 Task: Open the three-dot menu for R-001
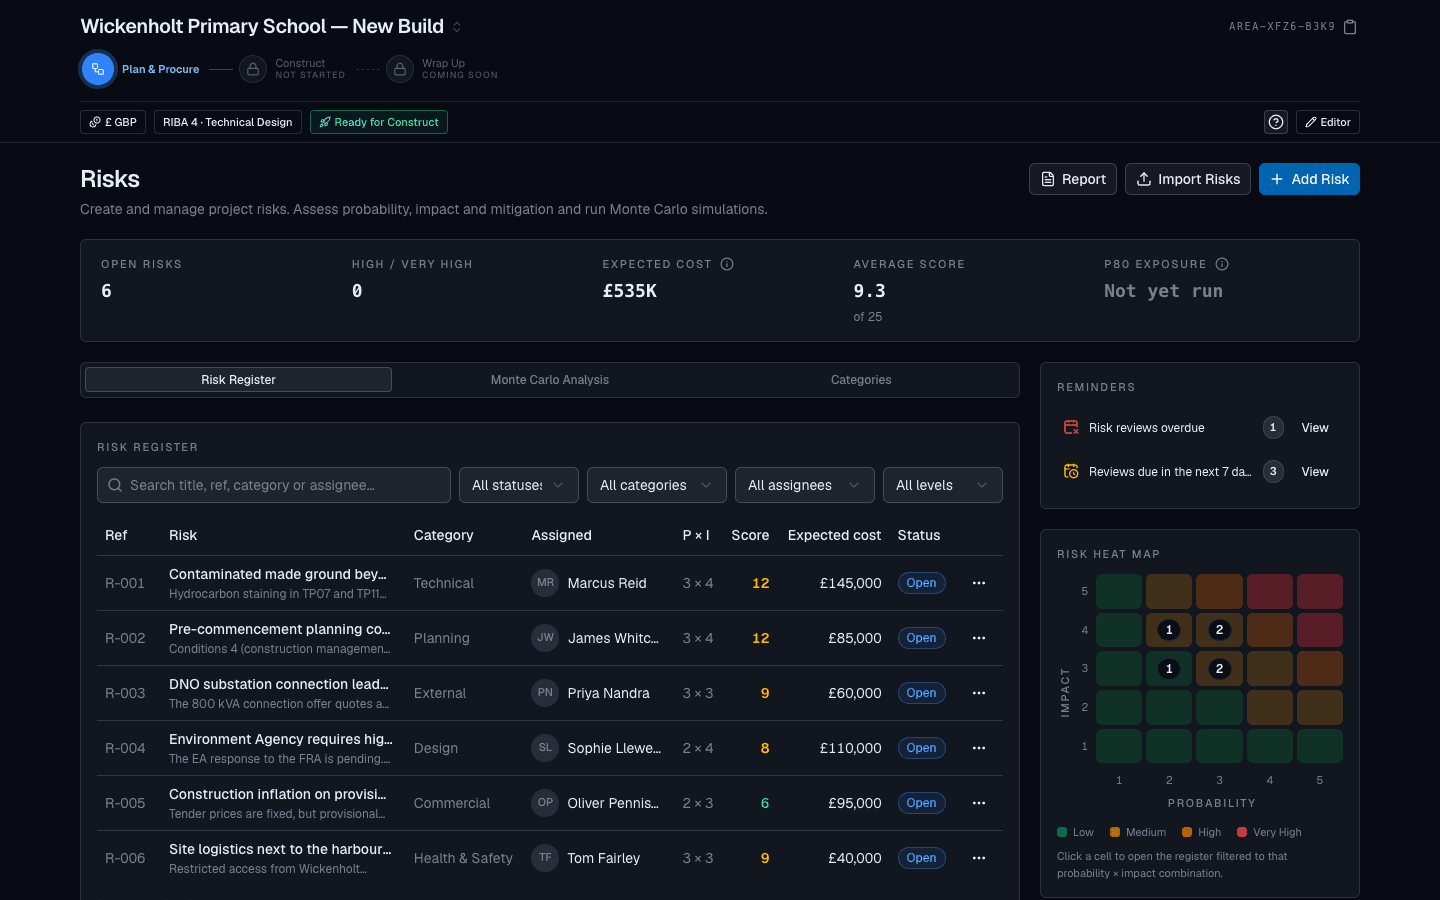tap(979, 583)
